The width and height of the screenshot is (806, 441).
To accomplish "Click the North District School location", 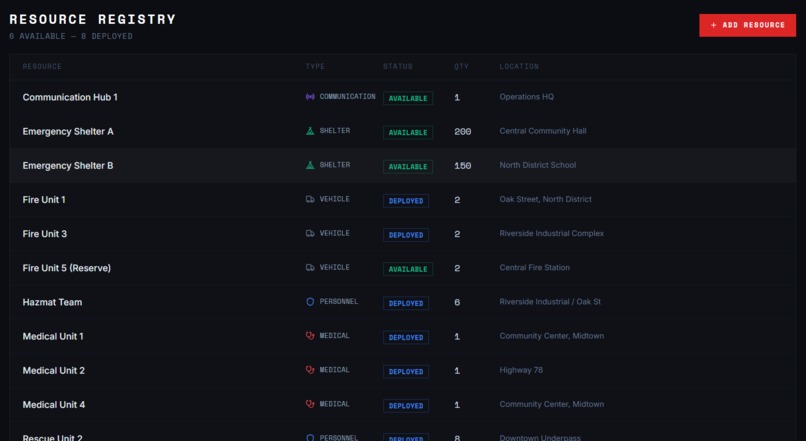I will [538, 165].
